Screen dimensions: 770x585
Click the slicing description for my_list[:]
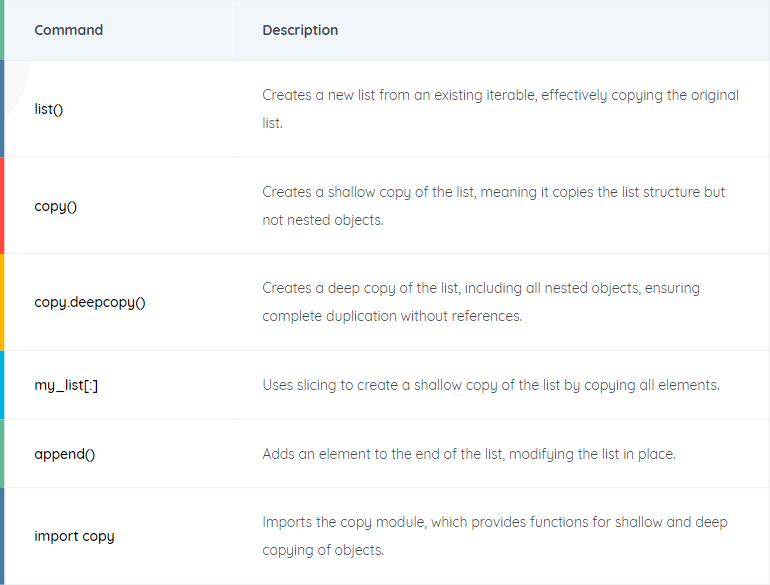491,385
